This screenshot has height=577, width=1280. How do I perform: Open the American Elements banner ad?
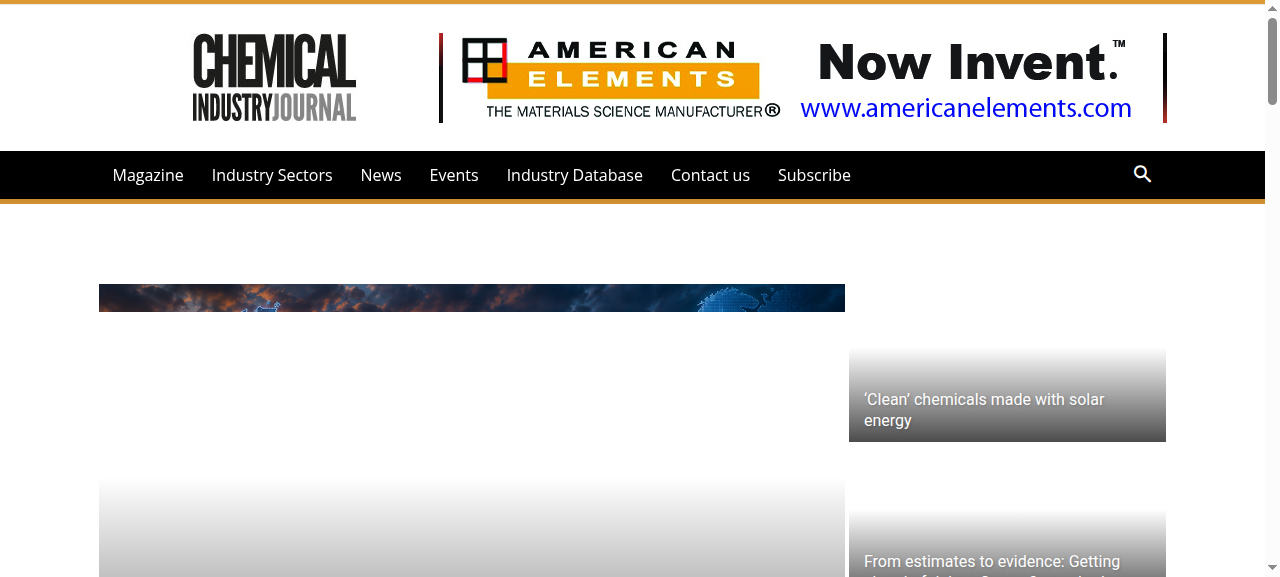(x=803, y=78)
